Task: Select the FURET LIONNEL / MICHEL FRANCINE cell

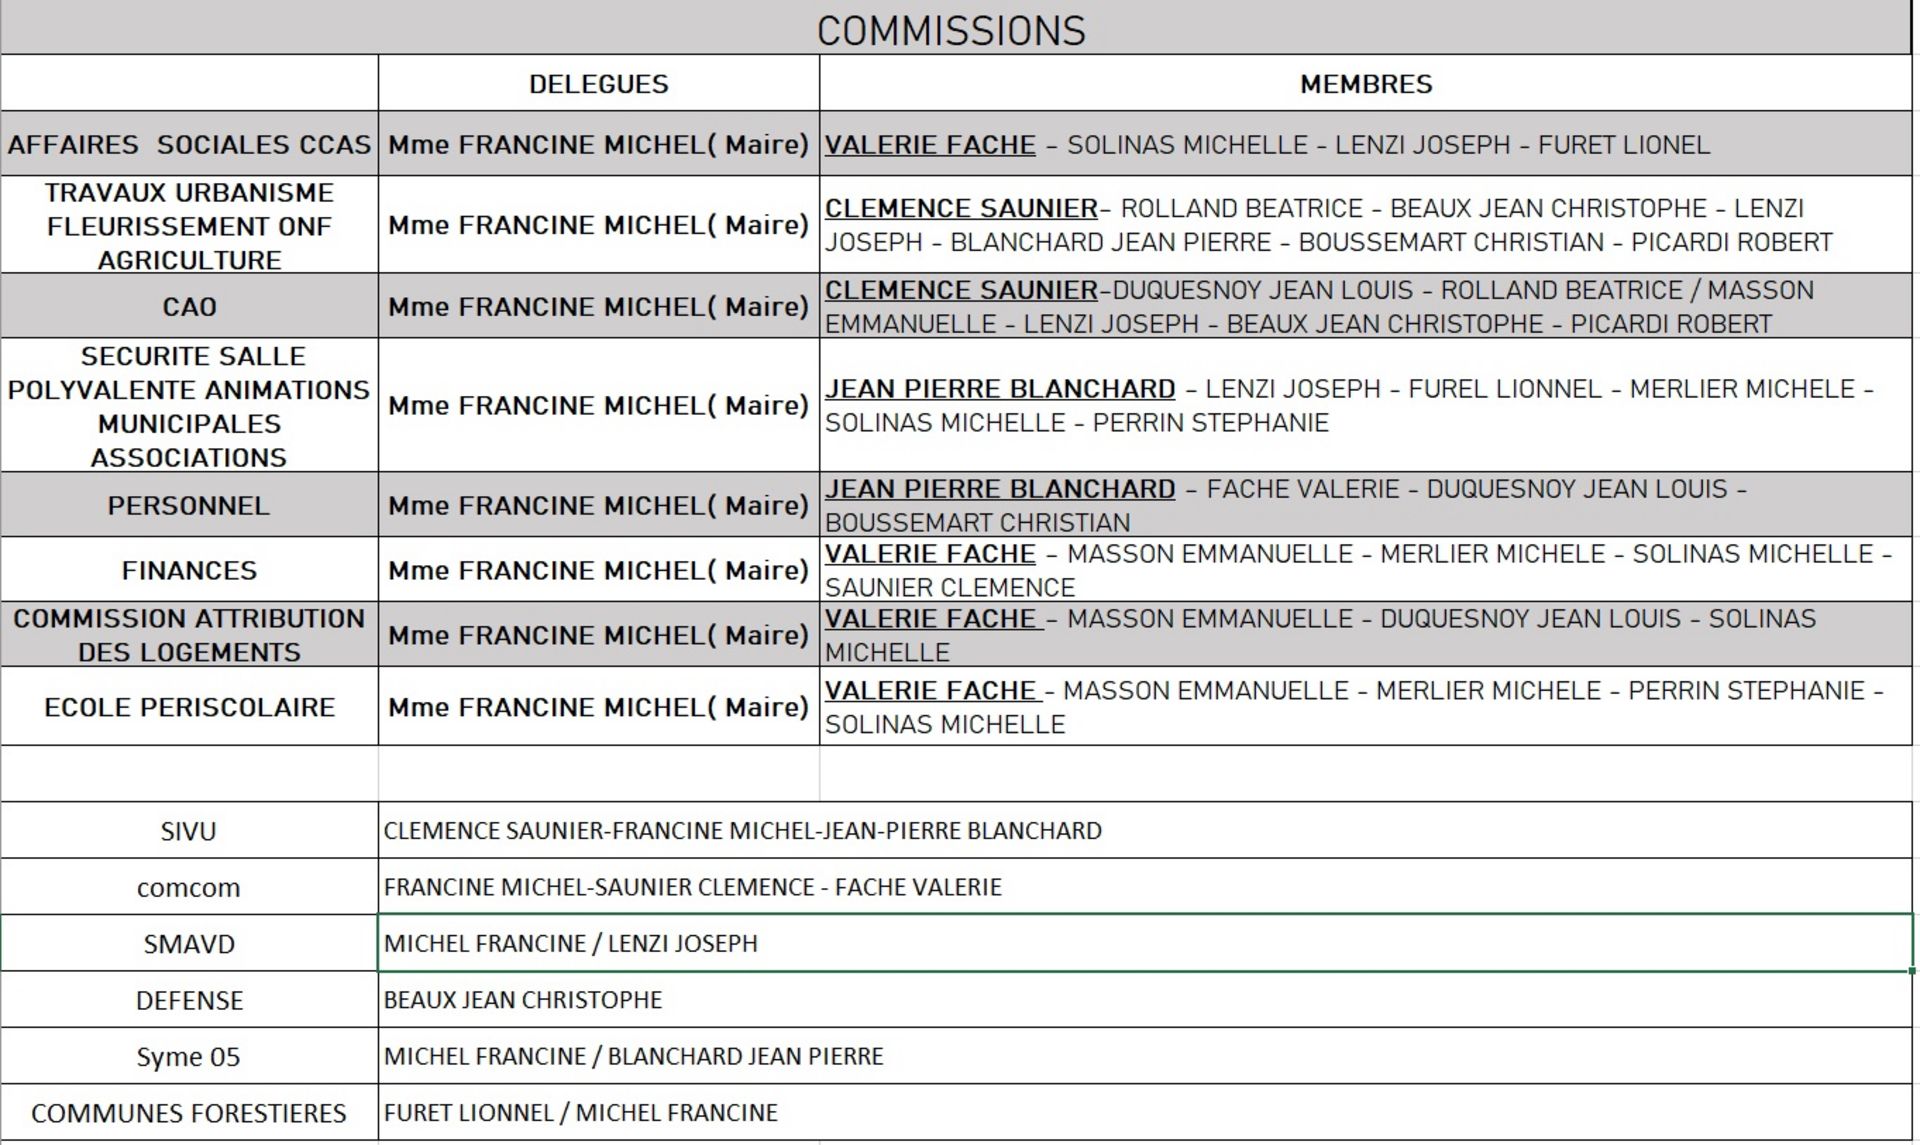Action: pyautogui.click(x=1145, y=1113)
